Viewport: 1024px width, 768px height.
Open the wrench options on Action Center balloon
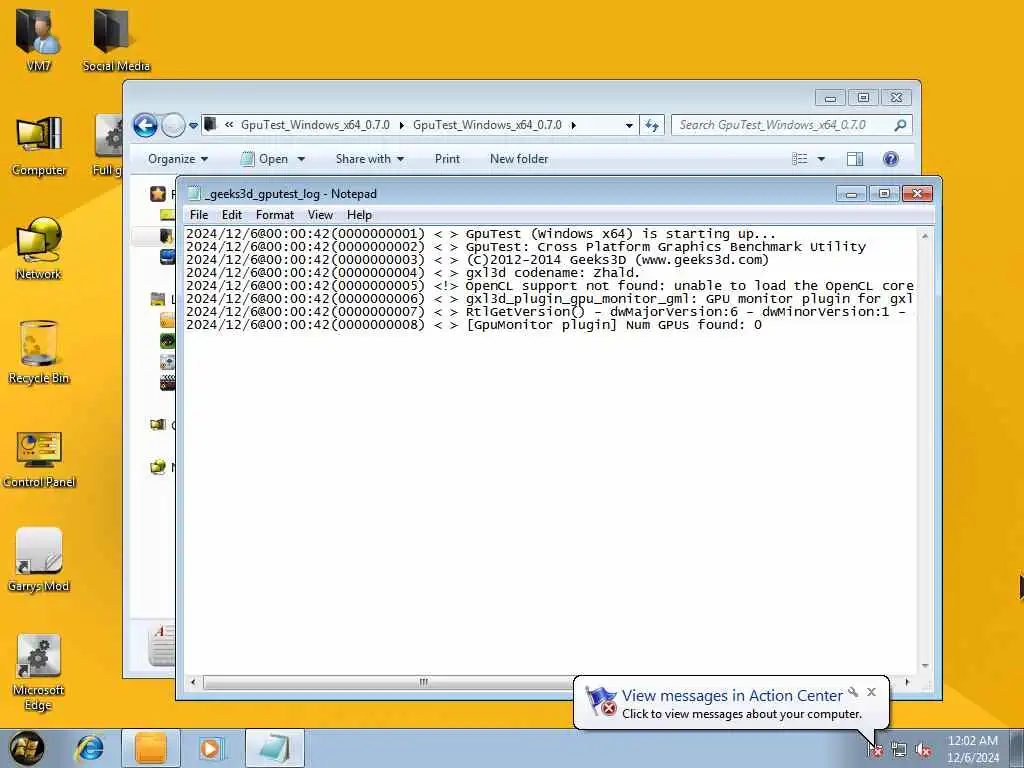(x=853, y=692)
